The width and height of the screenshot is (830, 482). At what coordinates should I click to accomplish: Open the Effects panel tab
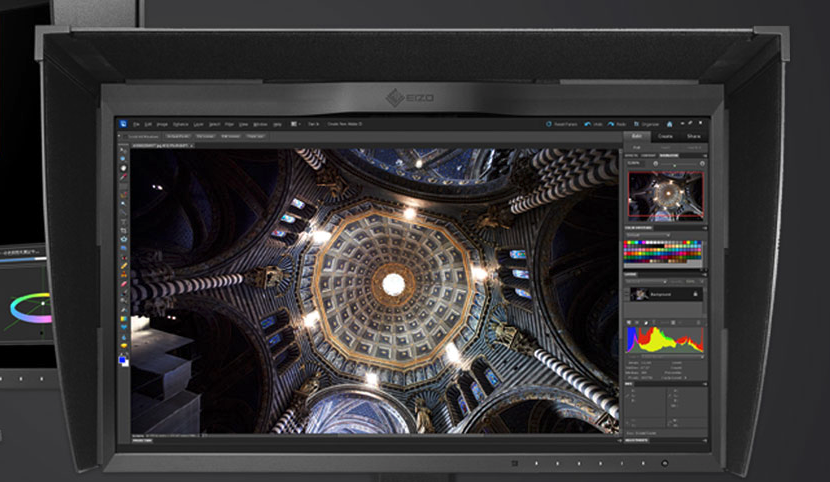coord(631,156)
